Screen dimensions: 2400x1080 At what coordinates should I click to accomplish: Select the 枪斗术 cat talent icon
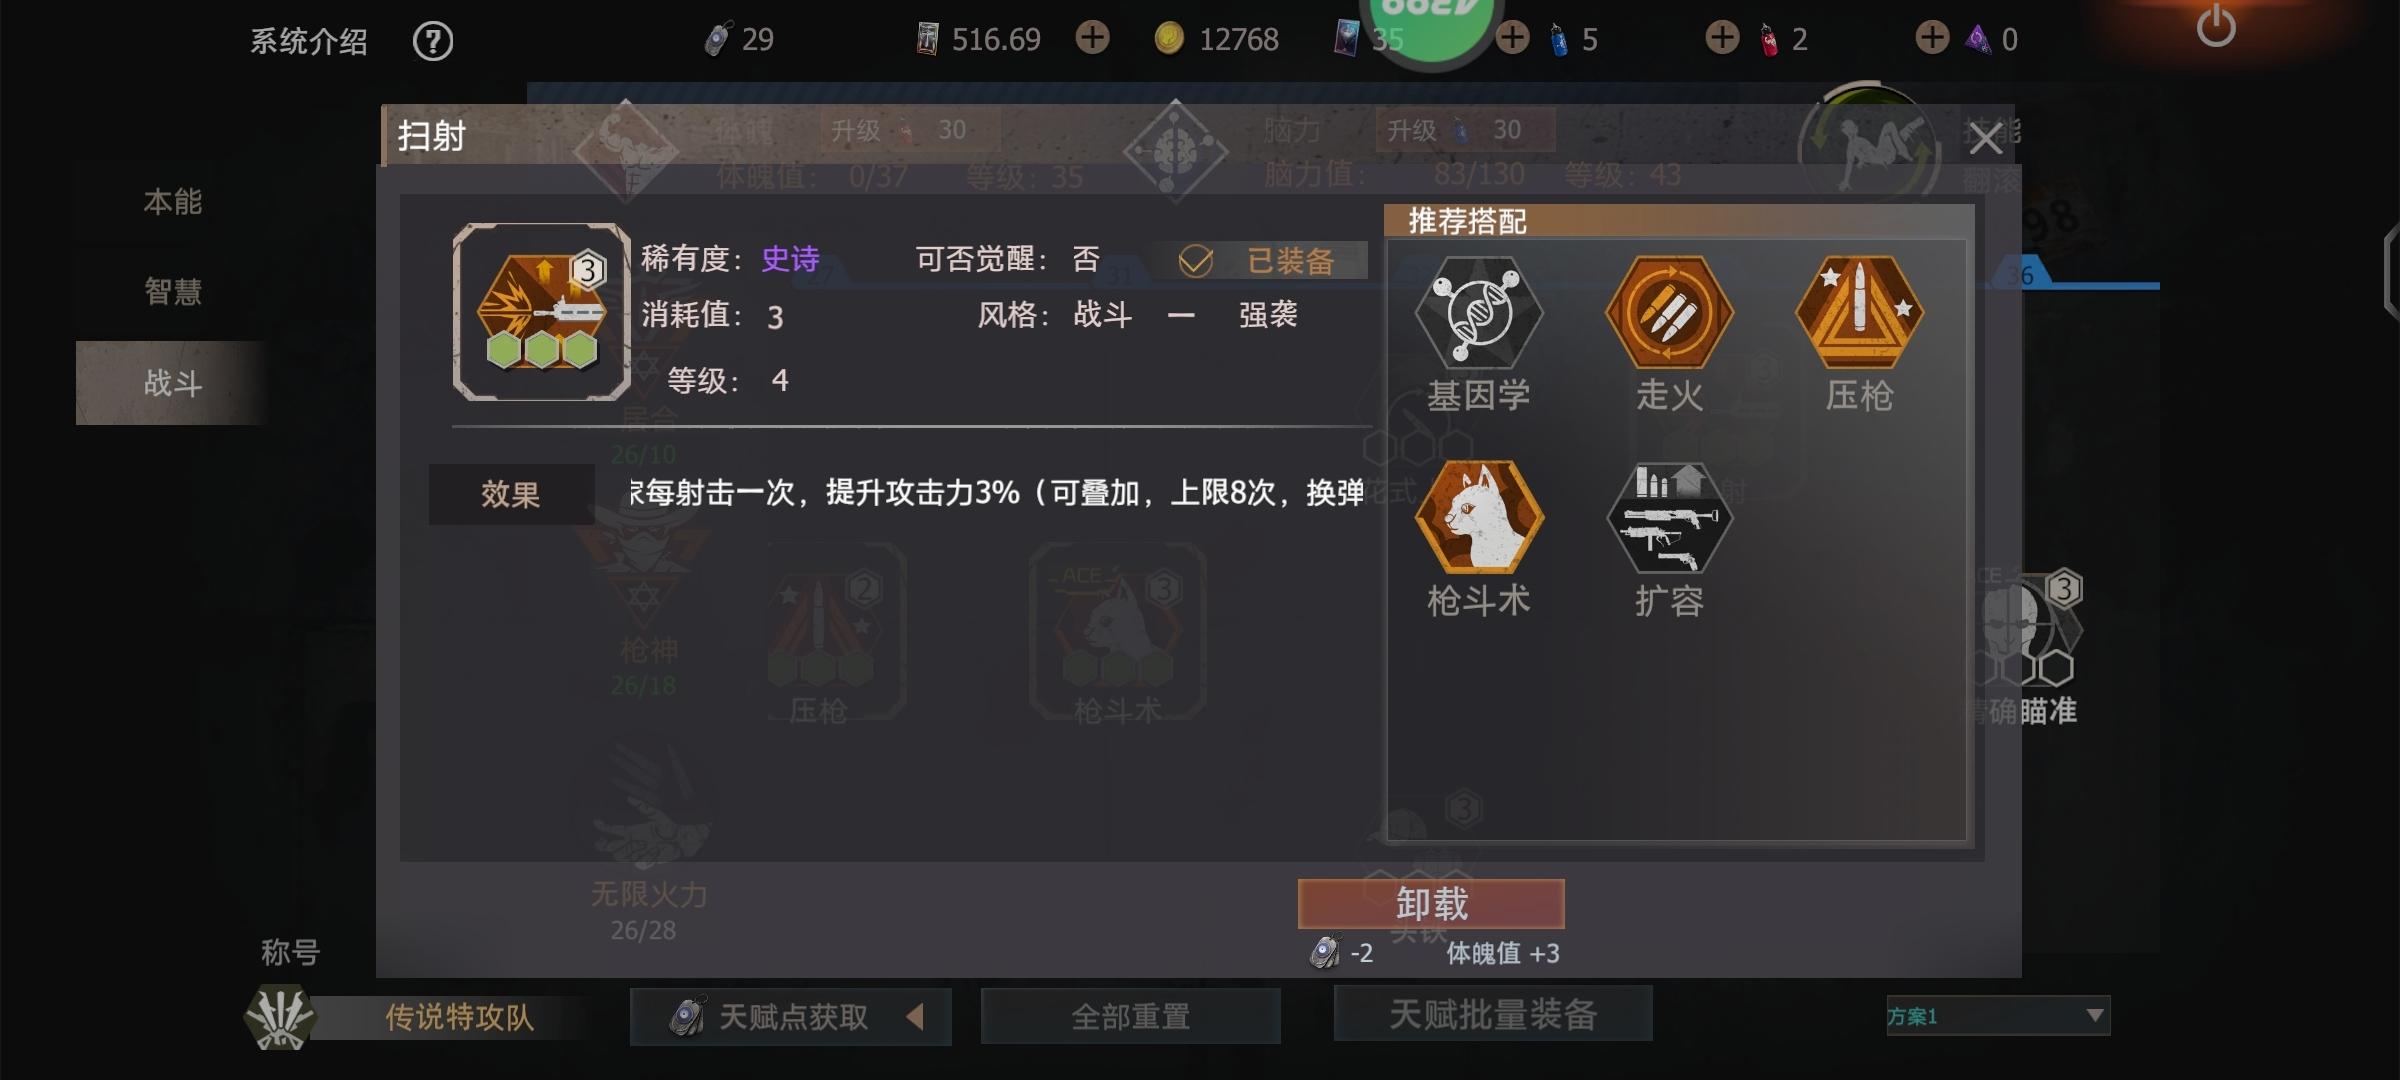tap(1479, 518)
